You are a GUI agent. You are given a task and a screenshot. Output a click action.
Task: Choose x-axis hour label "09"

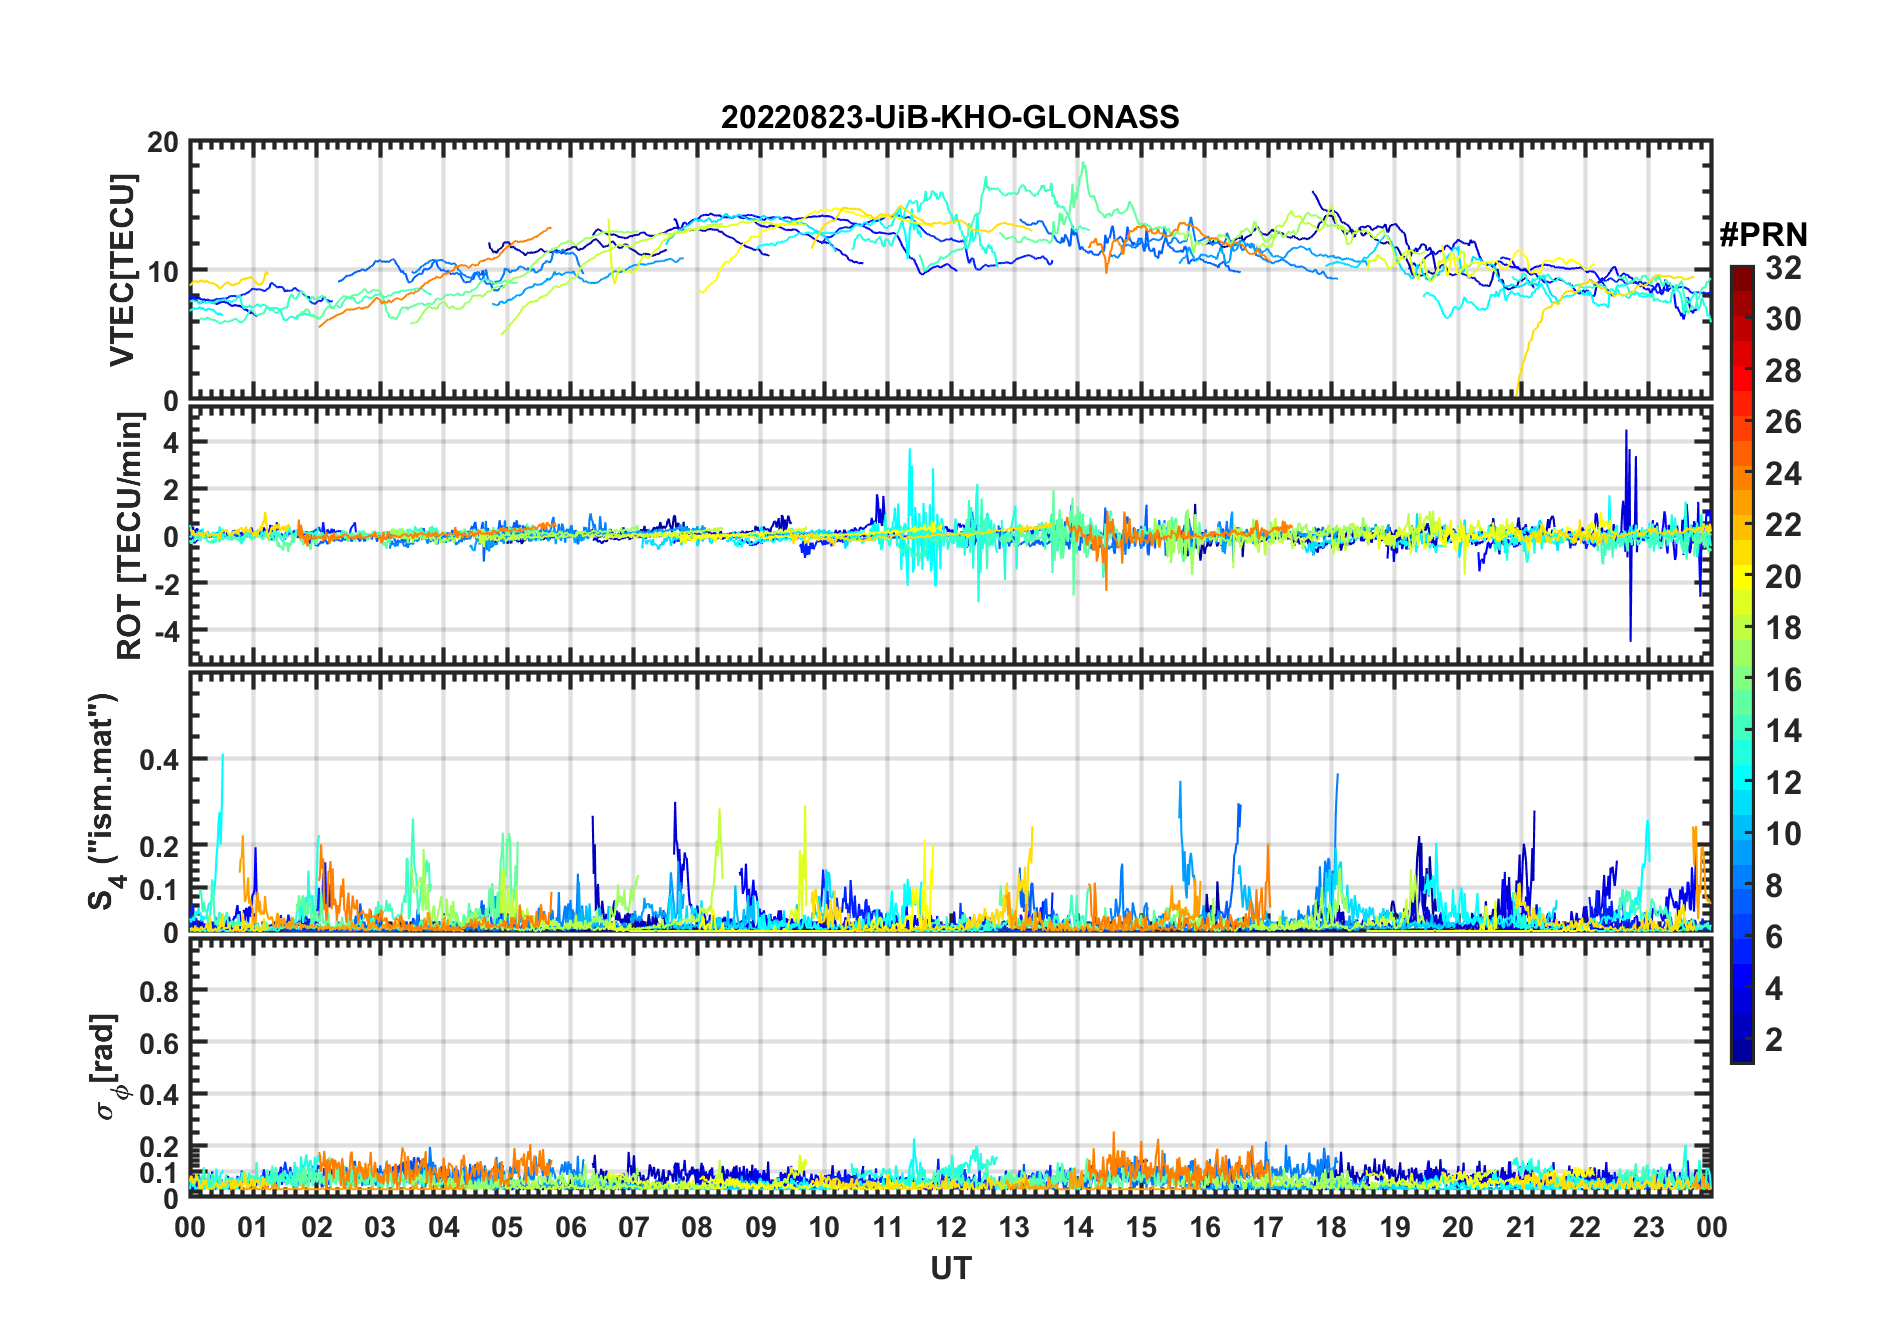[761, 1227]
